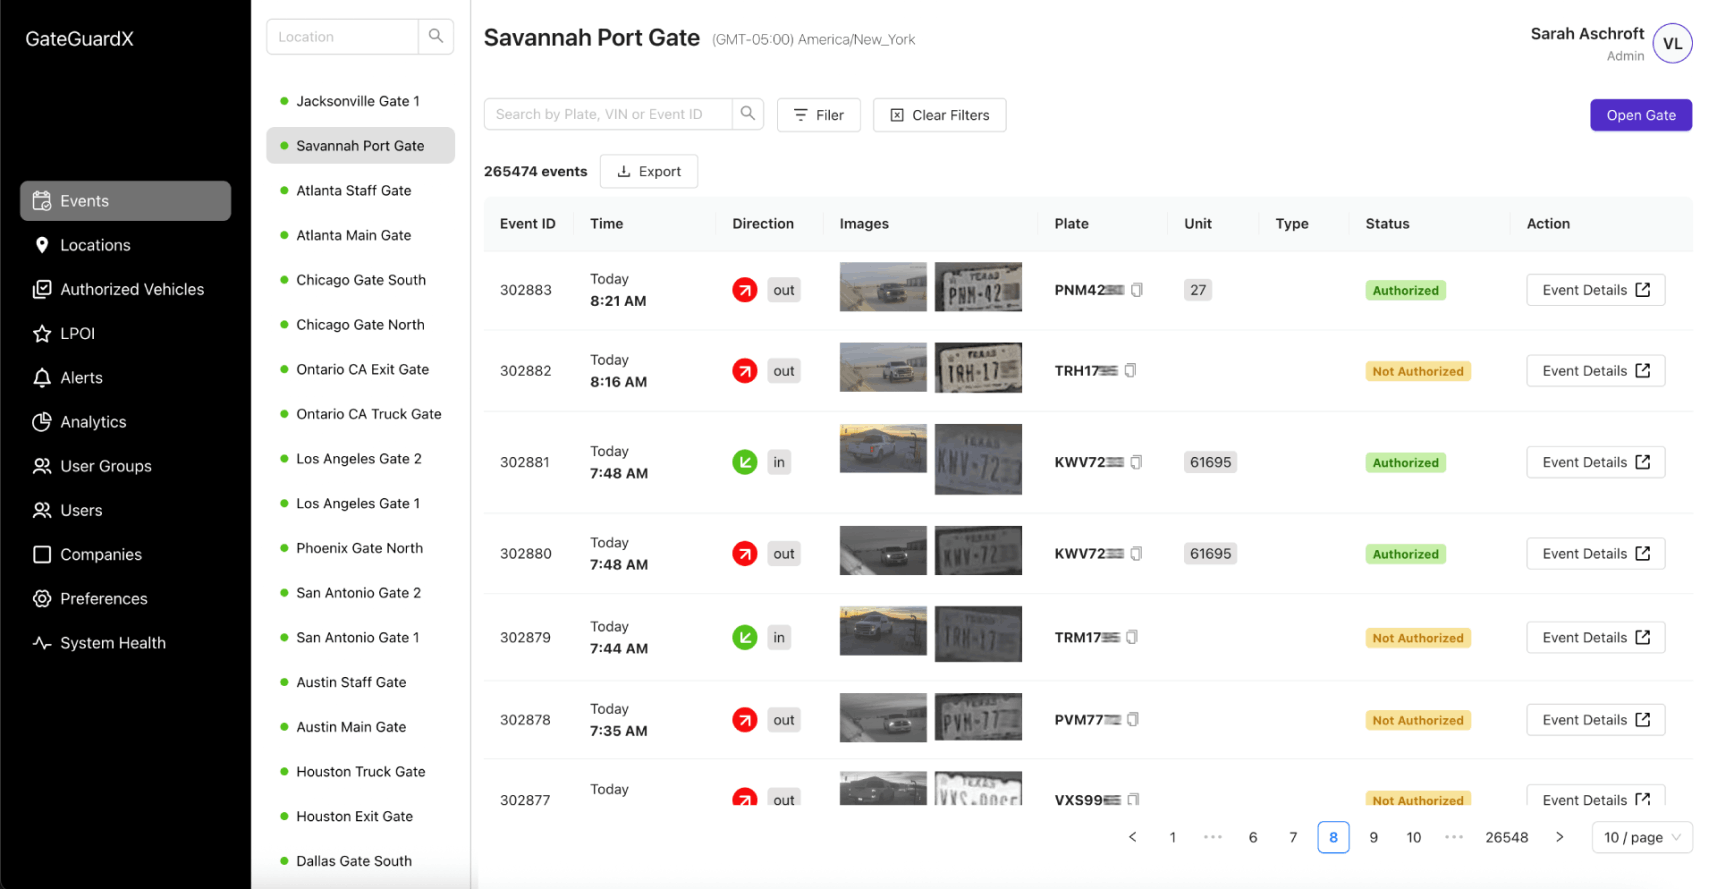The width and height of the screenshot is (1717, 889).
Task: Open Event Details for event 302881
Action: click(x=1595, y=462)
